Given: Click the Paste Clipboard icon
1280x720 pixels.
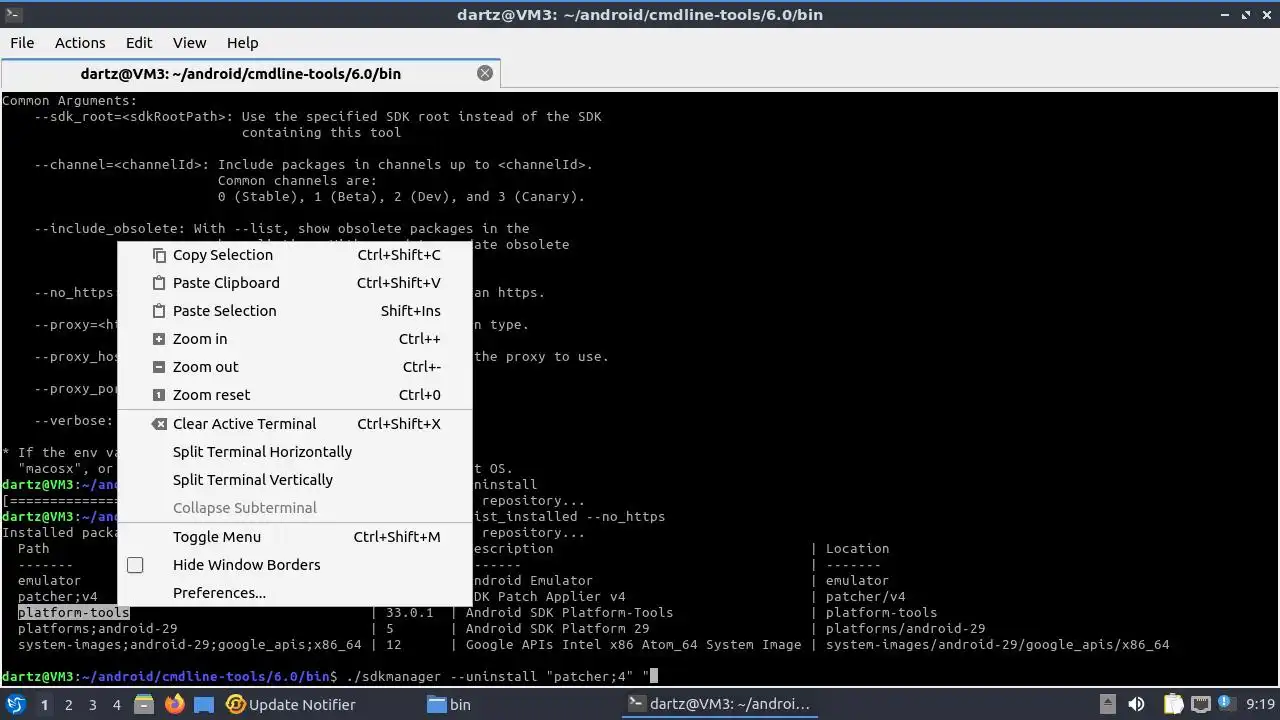Looking at the screenshot, I should point(158,283).
